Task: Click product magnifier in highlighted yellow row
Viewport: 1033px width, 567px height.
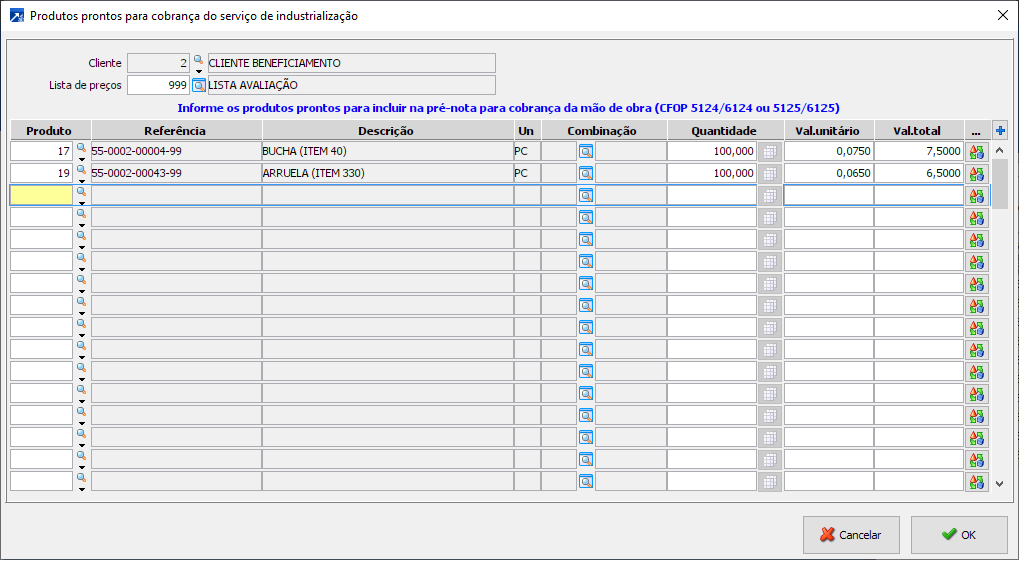Action: 81,192
